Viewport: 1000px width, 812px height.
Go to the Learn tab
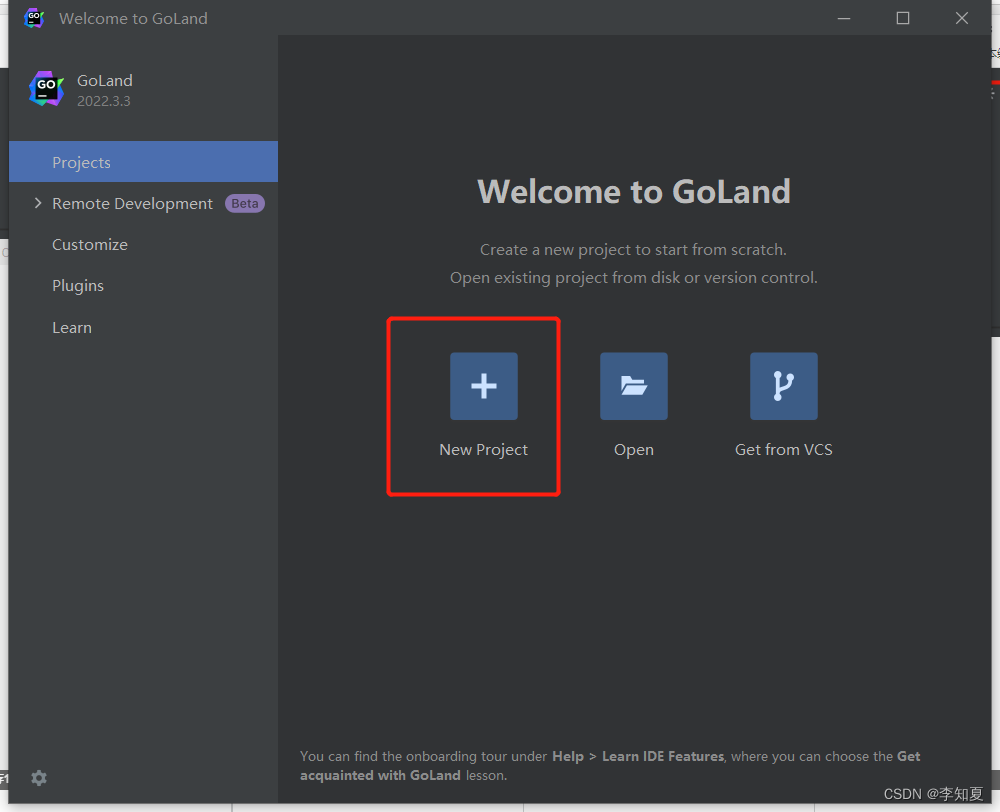(x=143, y=327)
